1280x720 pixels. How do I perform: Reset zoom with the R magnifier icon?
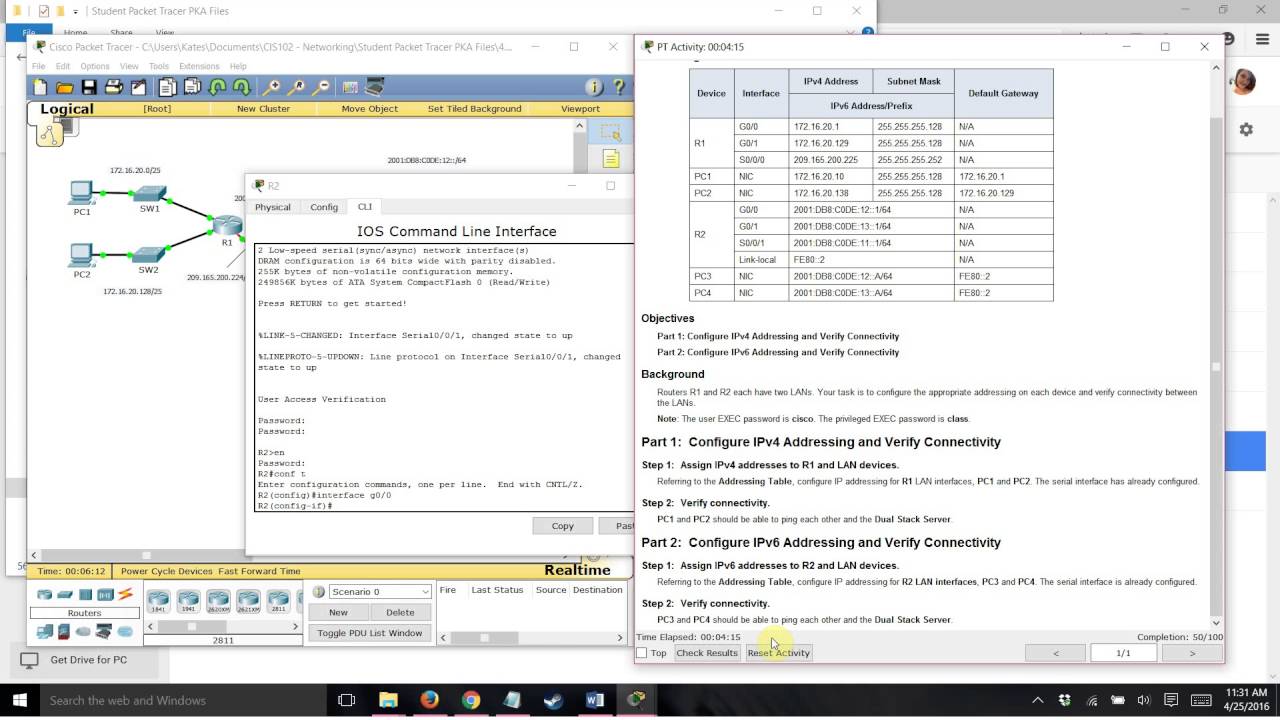pyautogui.click(x=295, y=87)
